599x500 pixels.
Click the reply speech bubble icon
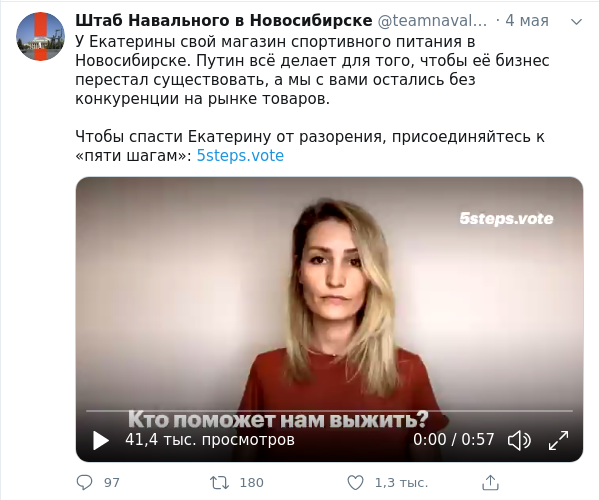click(x=84, y=482)
